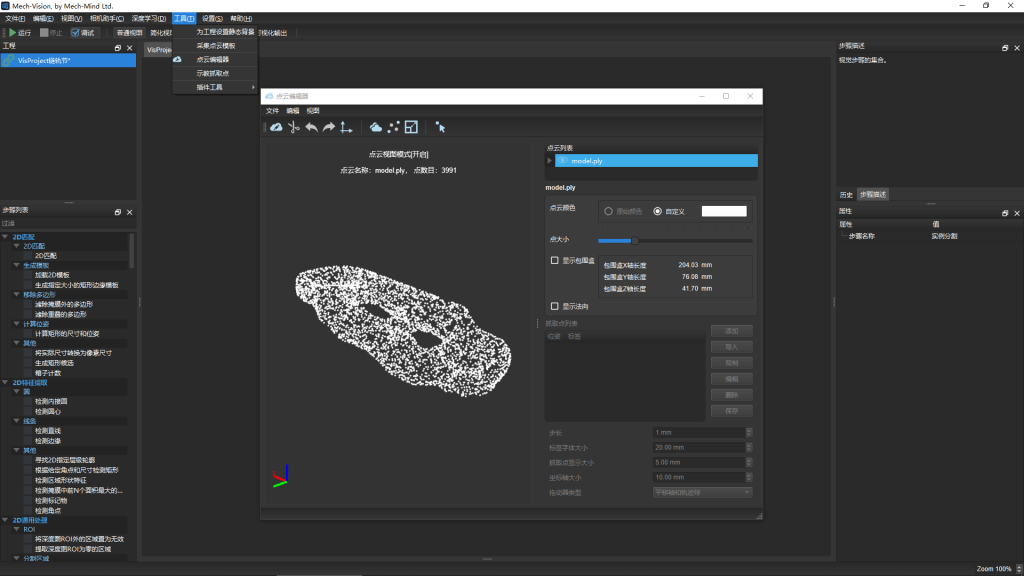The height and width of the screenshot is (576, 1024).
Task: Switch to the 历史 tab
Action: coord(846,194)
